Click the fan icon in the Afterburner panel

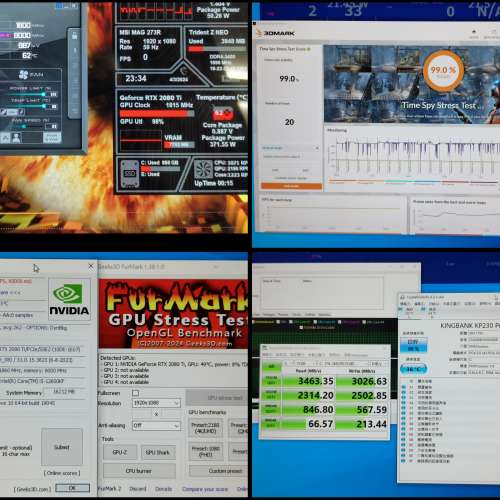point(24,74)
